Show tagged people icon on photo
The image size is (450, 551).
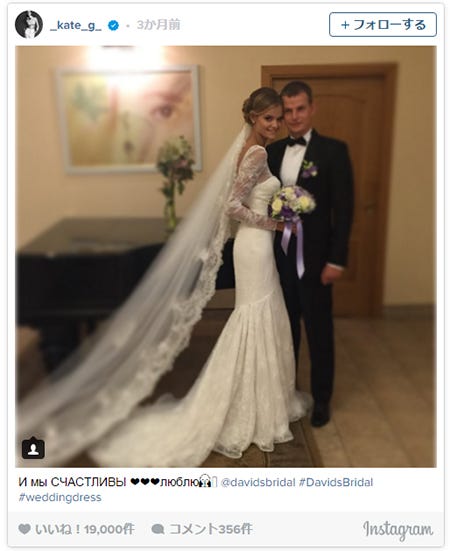tap(33, 448)
